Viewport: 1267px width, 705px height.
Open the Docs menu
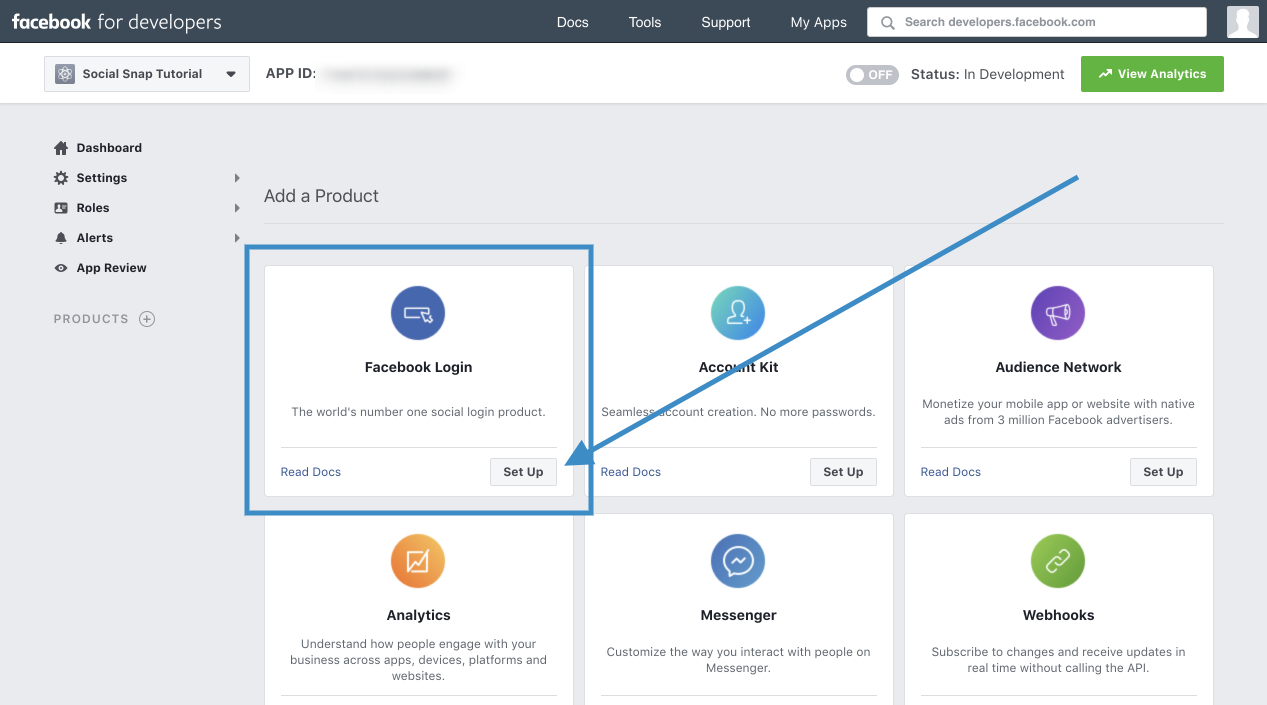pos(572,21)
